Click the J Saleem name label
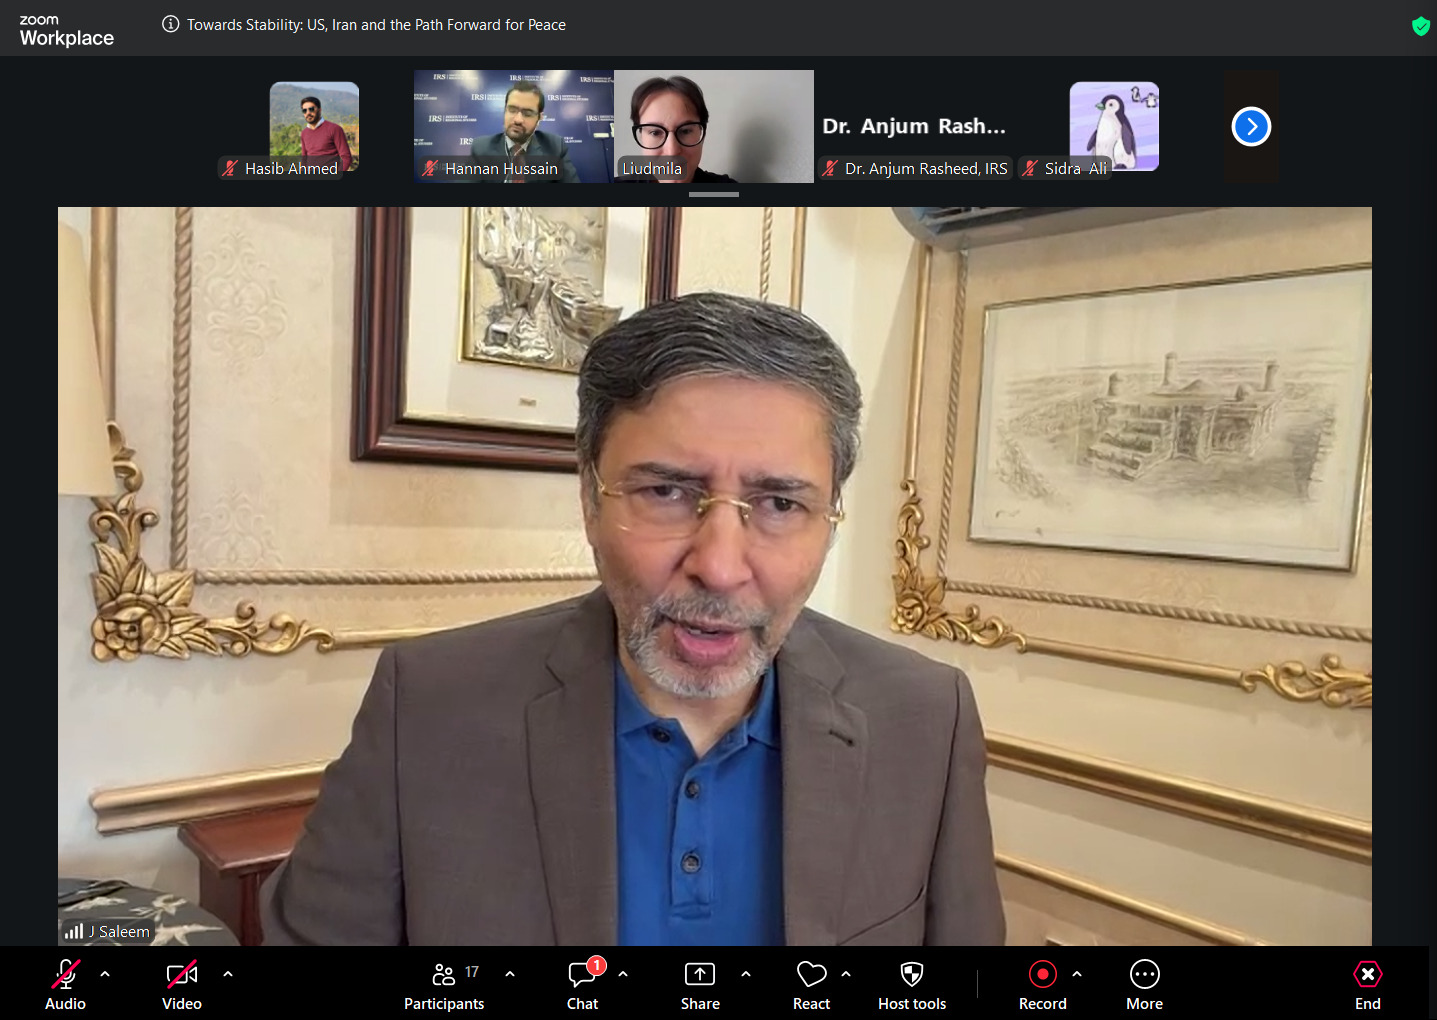The height and width of the screenshot is (1020, 1437). click(x=119, y=932)
